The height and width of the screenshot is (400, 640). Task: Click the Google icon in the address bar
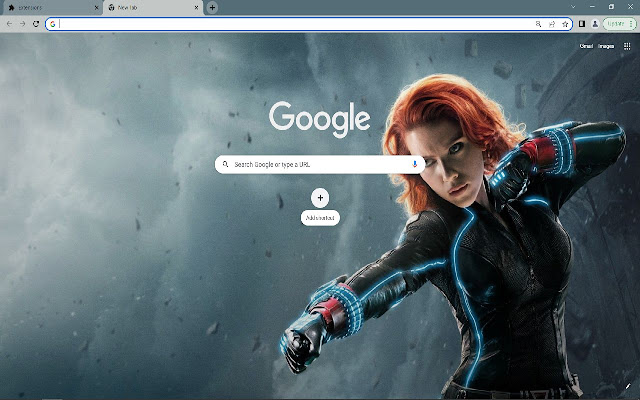[53, 24]
